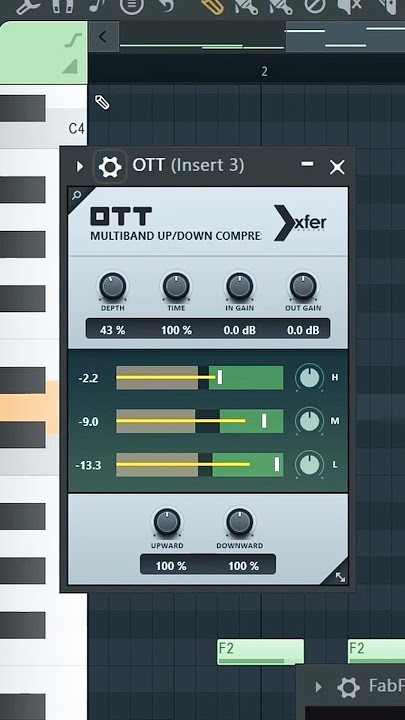
Task: Open FabFilter window settings gear icon
Action: tap(349, 687)
